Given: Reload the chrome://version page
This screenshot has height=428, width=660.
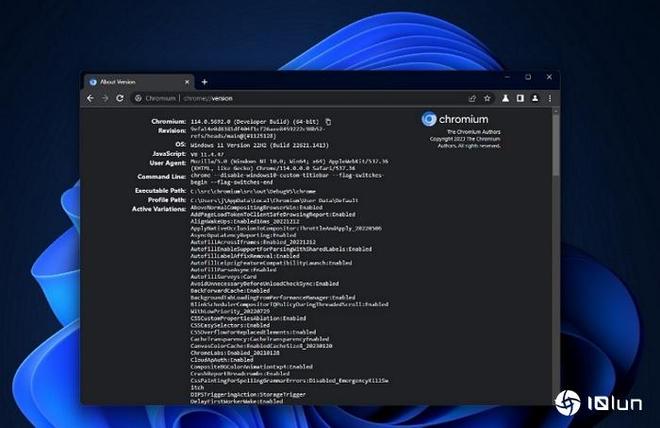Looking at the screenshot, I should coord(120,98).
